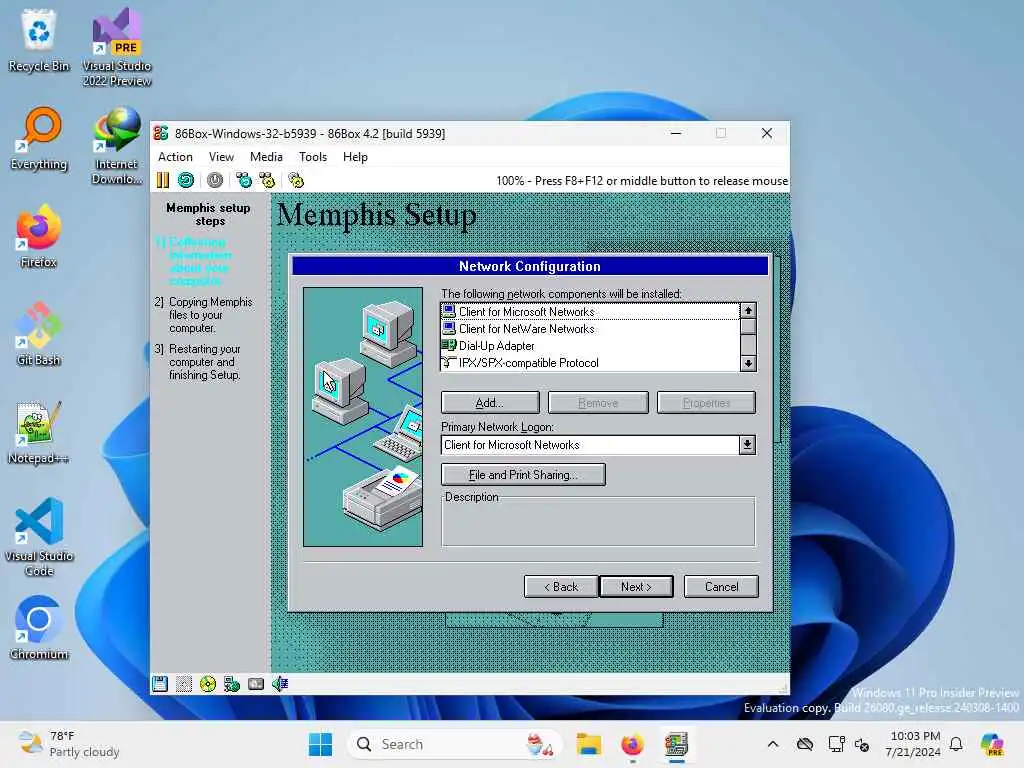Pause the emulation with the pause icon

(x=163, y=180)
